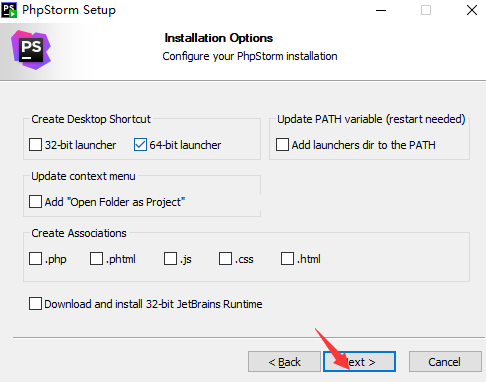Click the PhpStorm title bar icon
Viewport: 486px width, 382px height.
click(x=9, y=10)
